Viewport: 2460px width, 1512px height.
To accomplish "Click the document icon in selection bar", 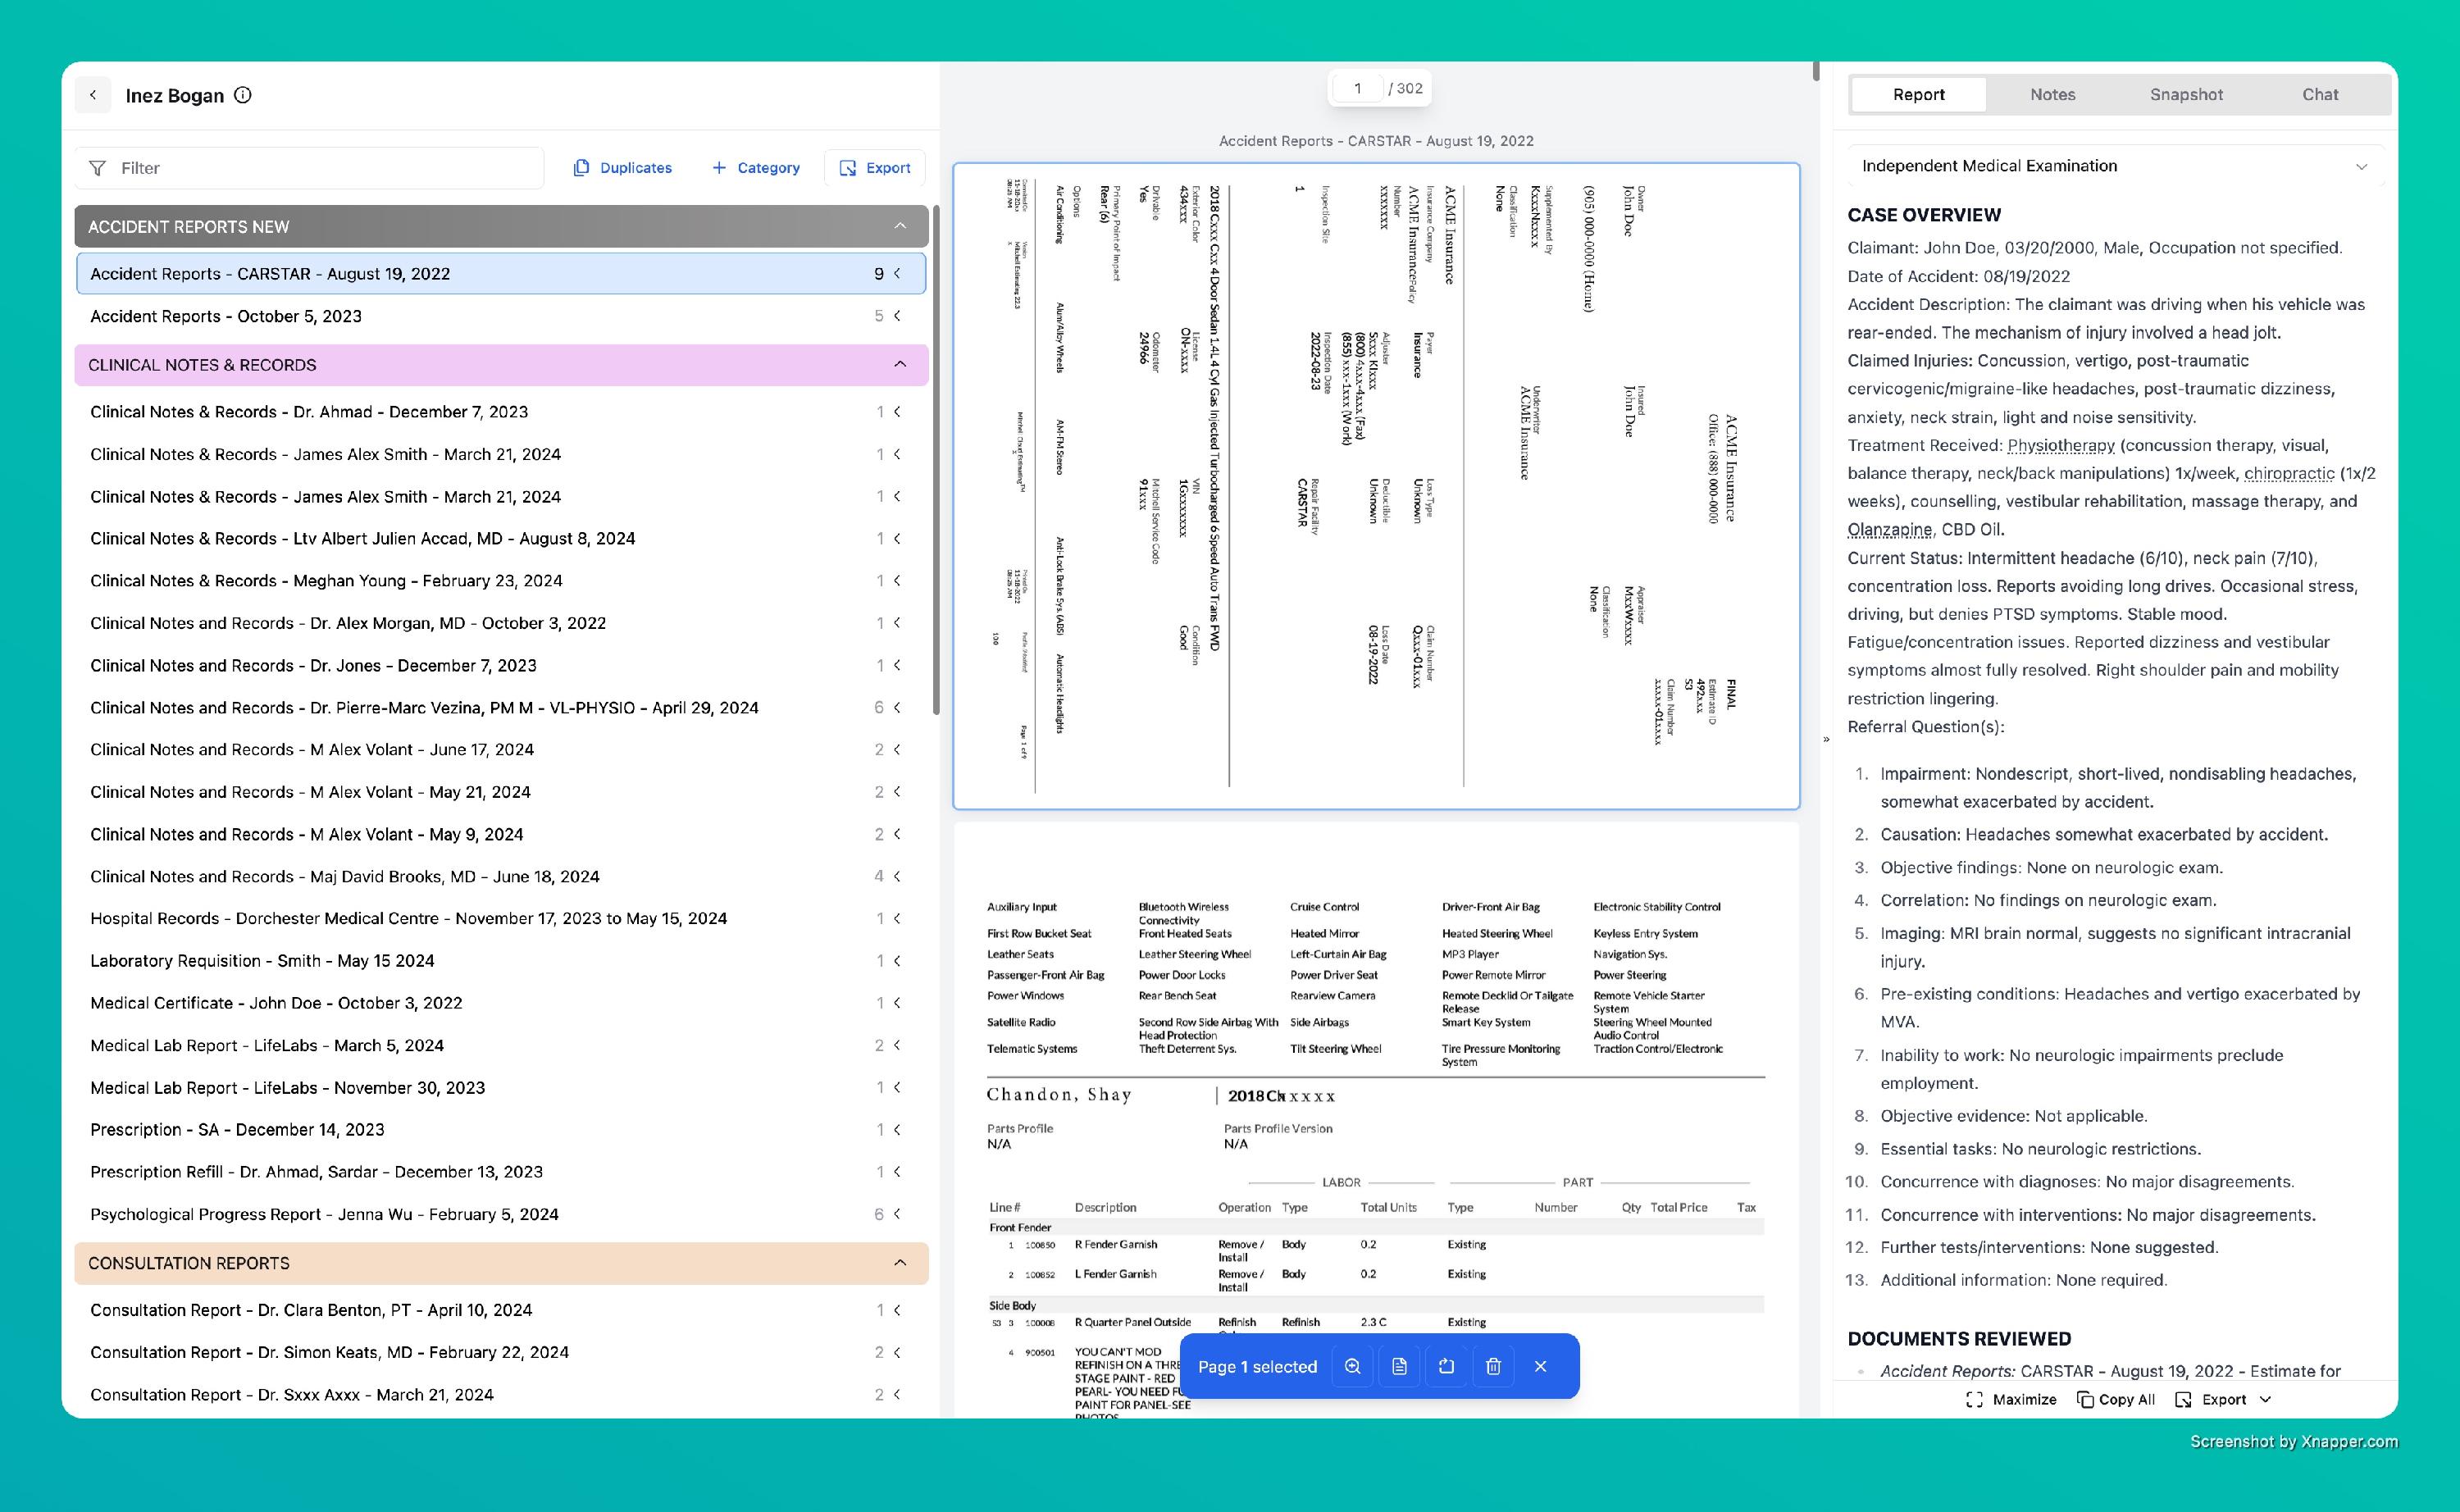I will (1399, 1366).
